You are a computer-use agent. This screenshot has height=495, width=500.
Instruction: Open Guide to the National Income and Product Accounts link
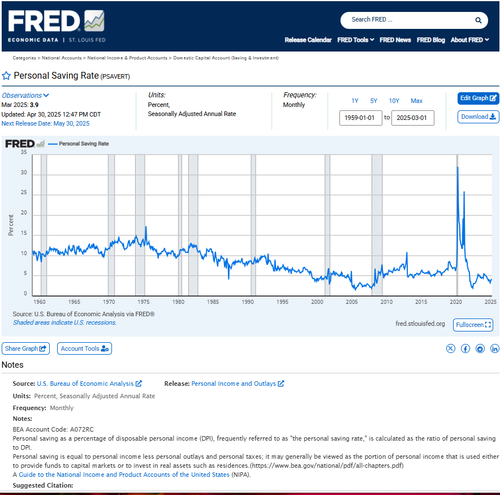124,475
